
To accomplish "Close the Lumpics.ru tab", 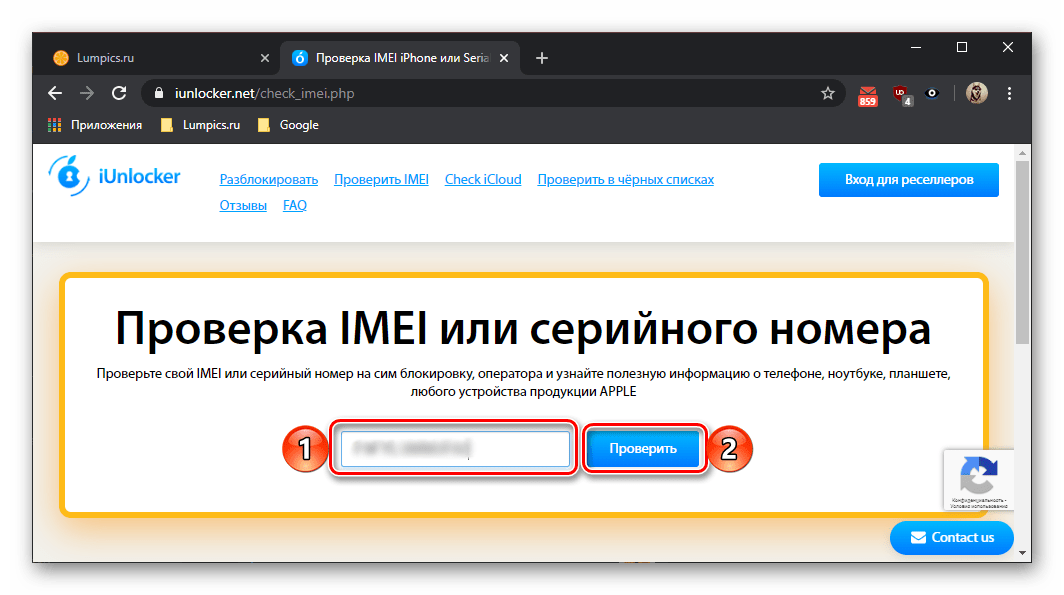I will 265,58.
